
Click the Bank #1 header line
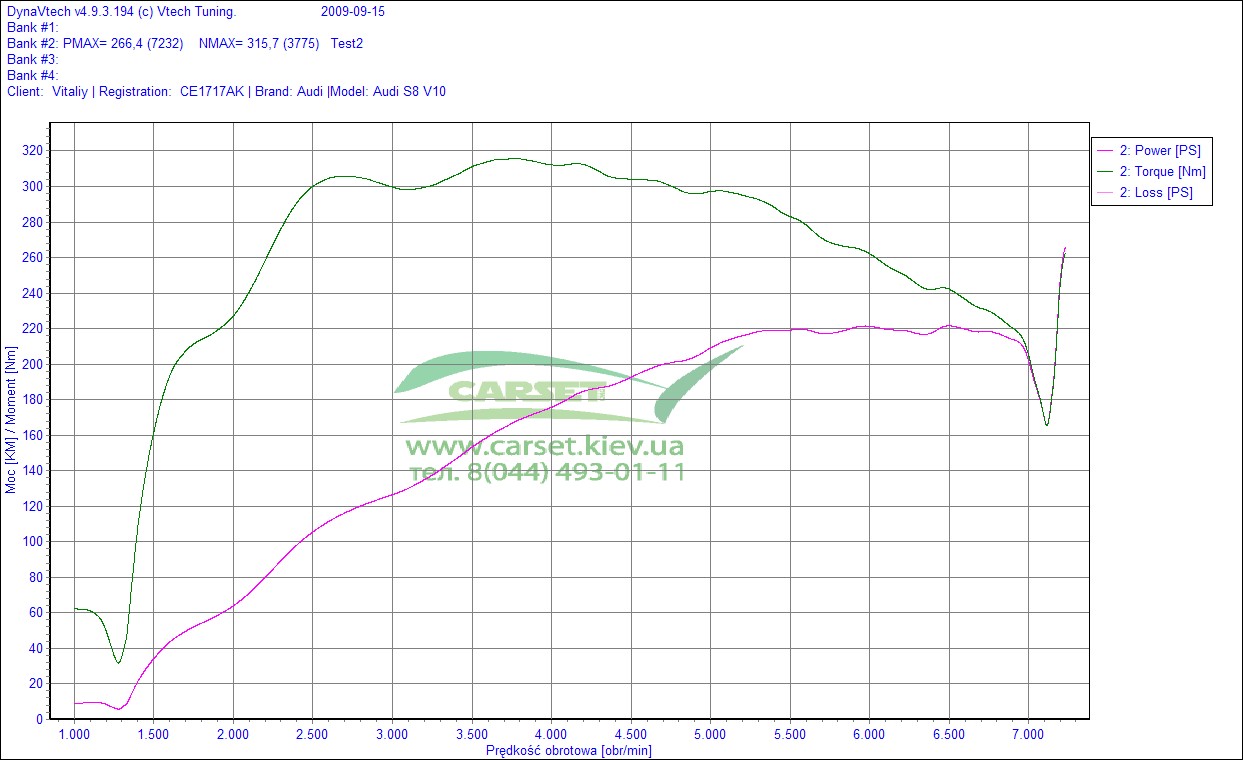coord(33,28)
